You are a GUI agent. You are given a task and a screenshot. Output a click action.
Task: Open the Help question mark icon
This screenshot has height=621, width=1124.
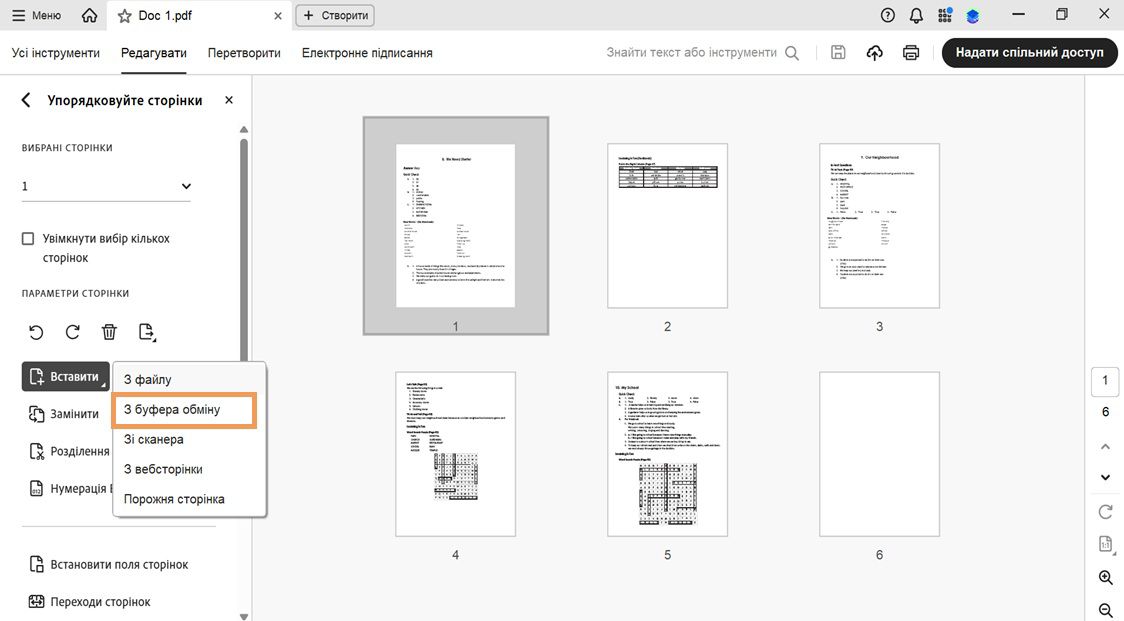(x=887, y=15)
